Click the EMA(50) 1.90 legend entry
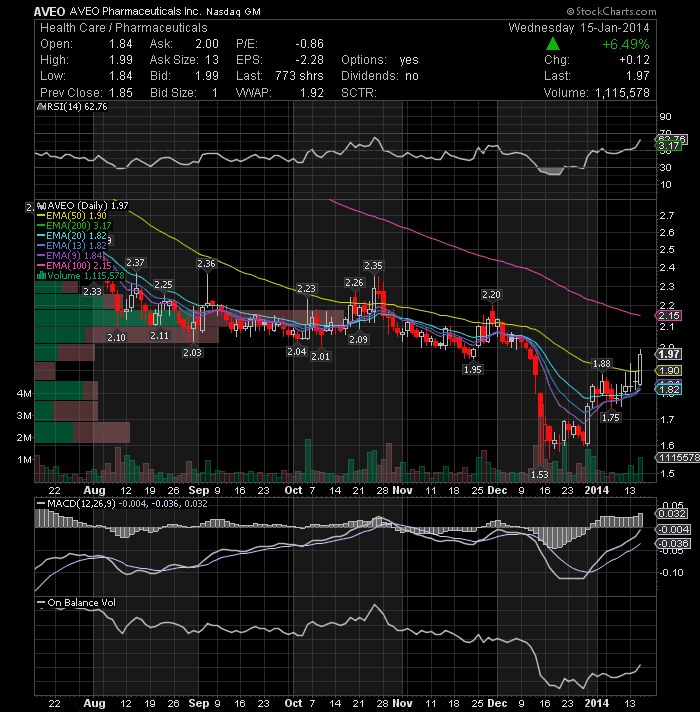 72,216
